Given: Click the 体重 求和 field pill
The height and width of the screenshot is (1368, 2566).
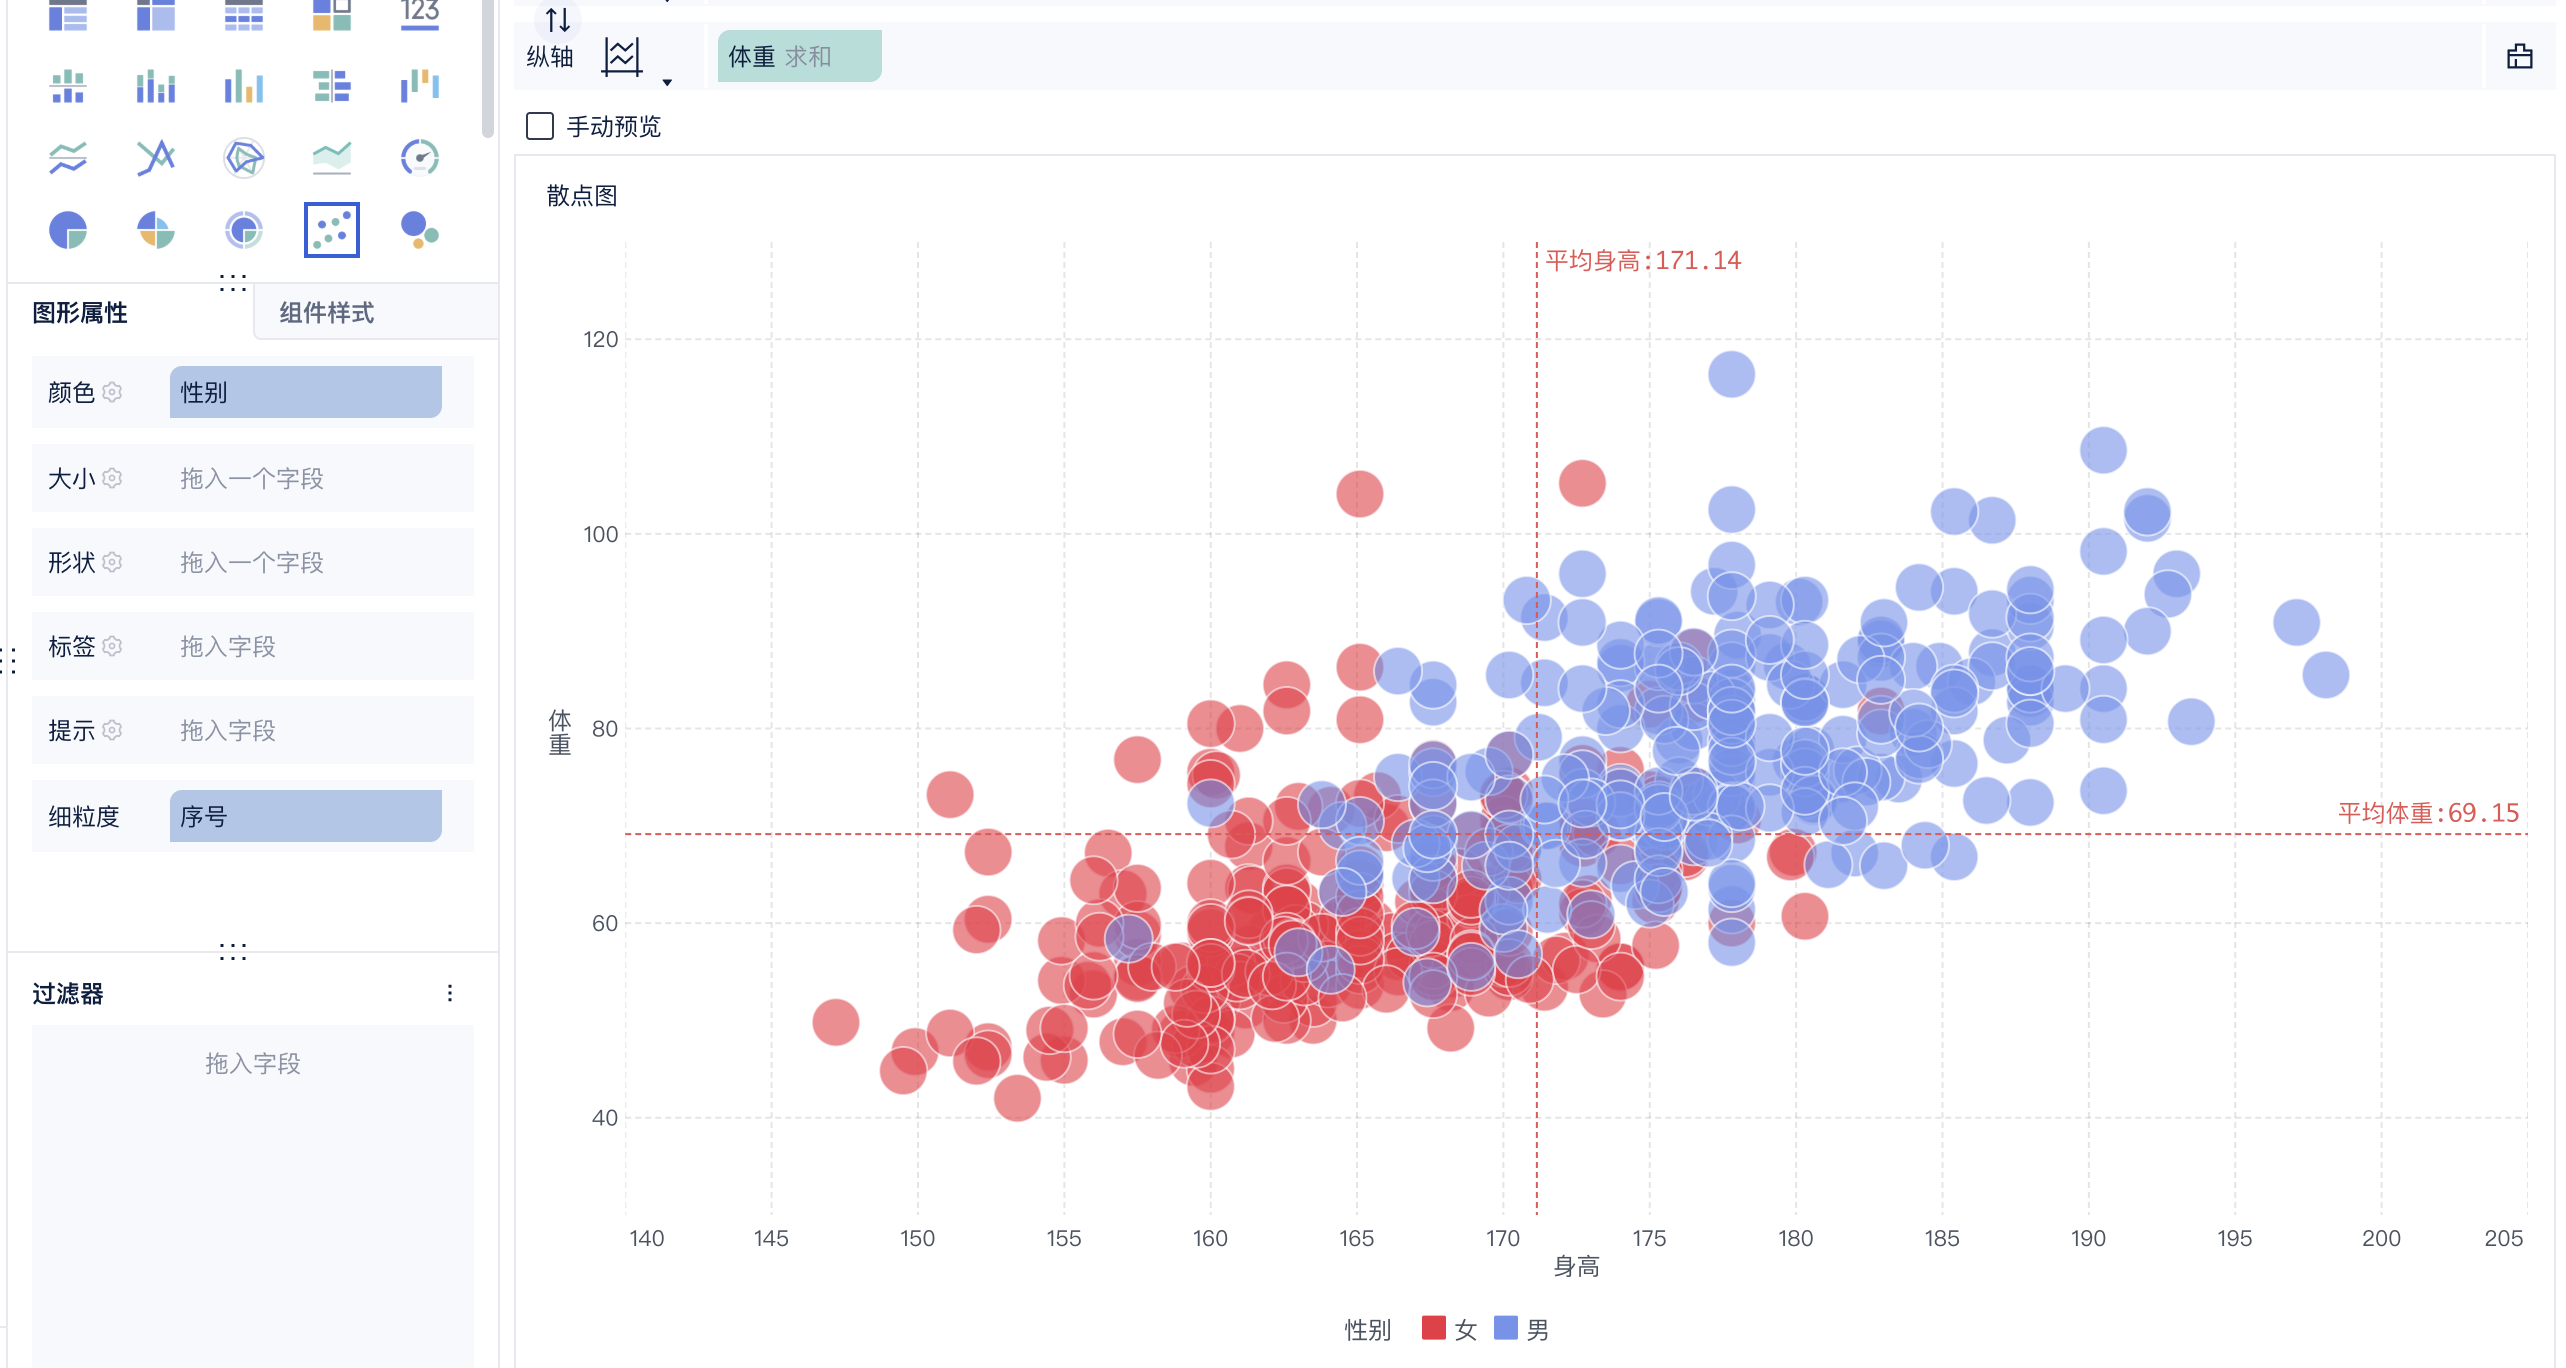Looking at the screenshot, I should [x=798, y=56].
